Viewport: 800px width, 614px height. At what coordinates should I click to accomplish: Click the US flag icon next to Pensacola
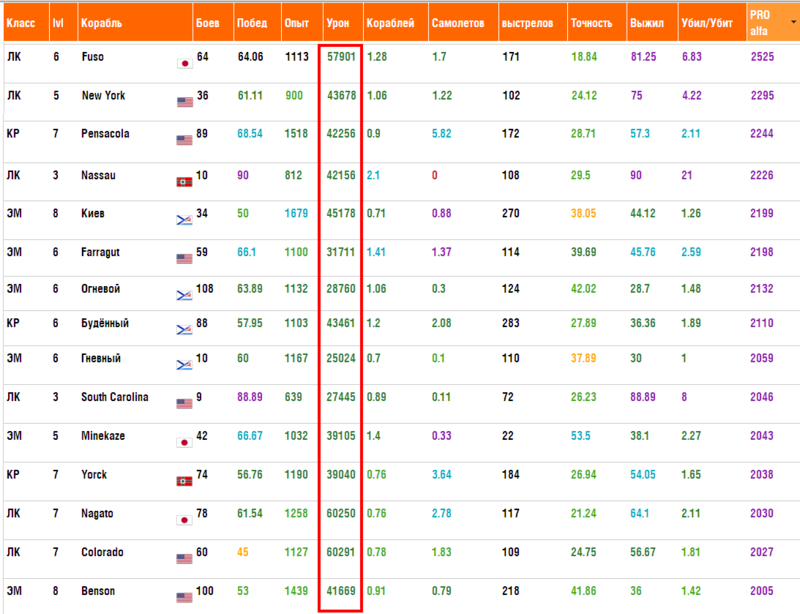click(x=185, y=140)
